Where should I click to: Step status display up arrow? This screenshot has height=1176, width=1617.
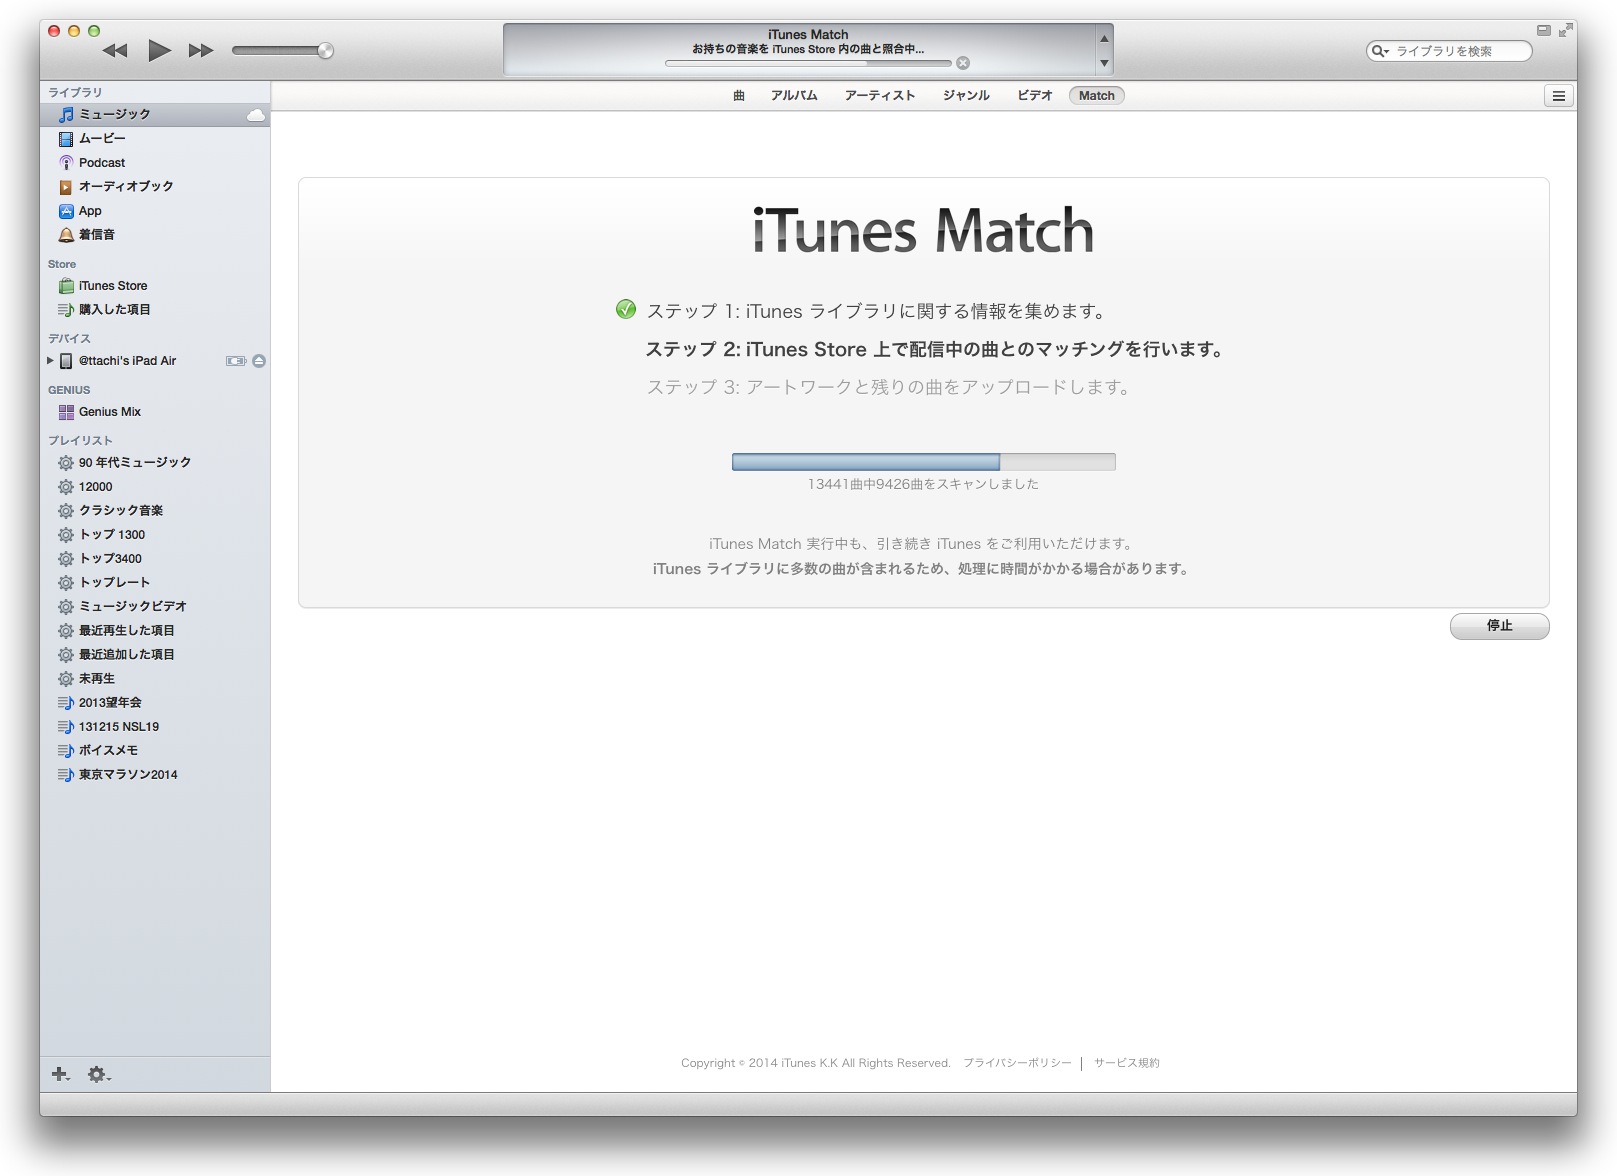click(x=1104, y=38)
